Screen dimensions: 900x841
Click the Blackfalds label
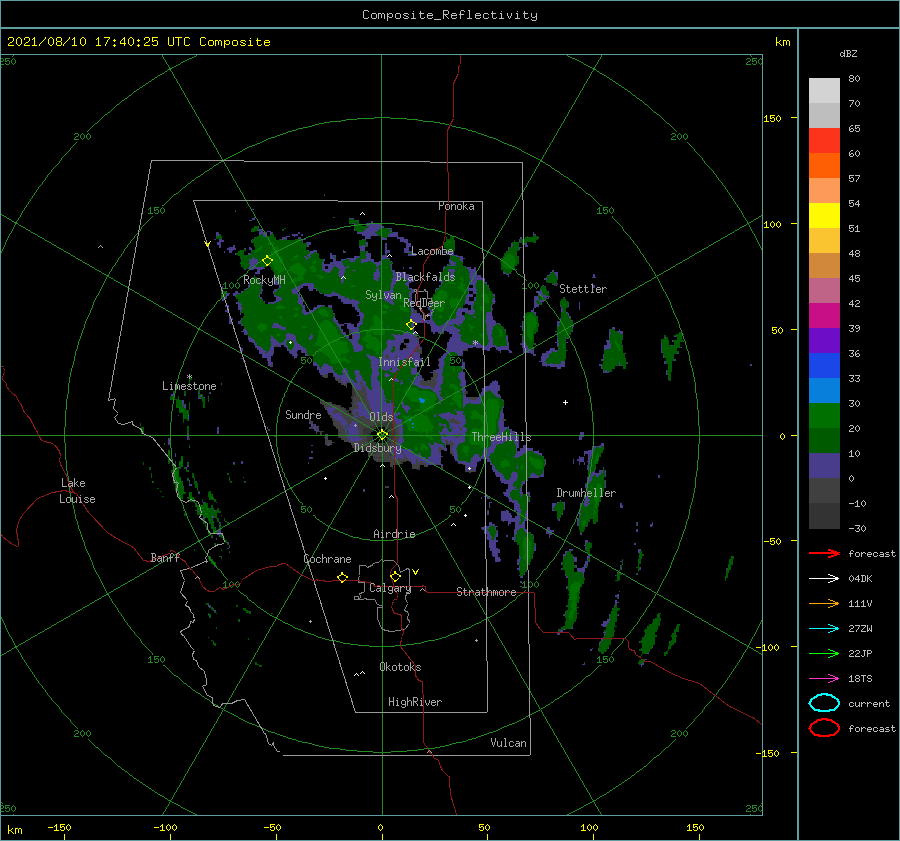point(425,277)
